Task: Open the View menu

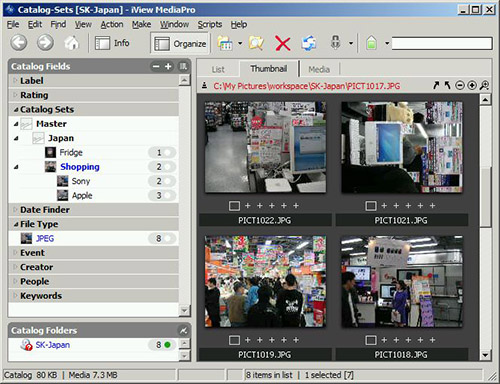Action: click(83, 24)
